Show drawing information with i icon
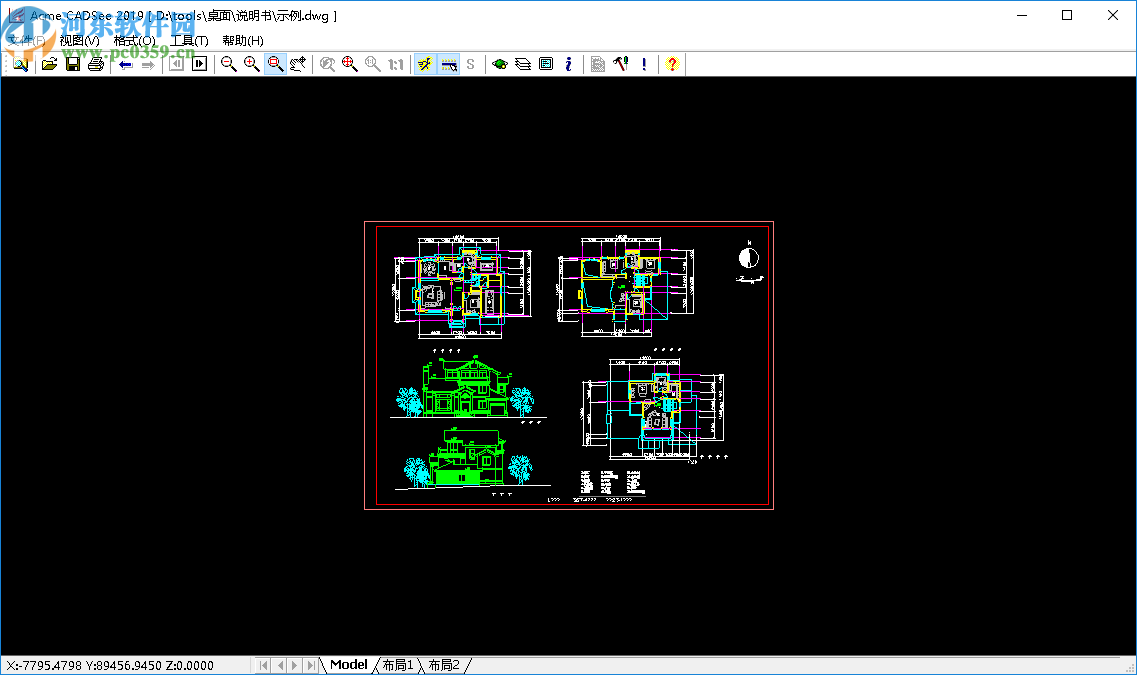Screen dimensions: 1137x675 click(x=568, y=65)
